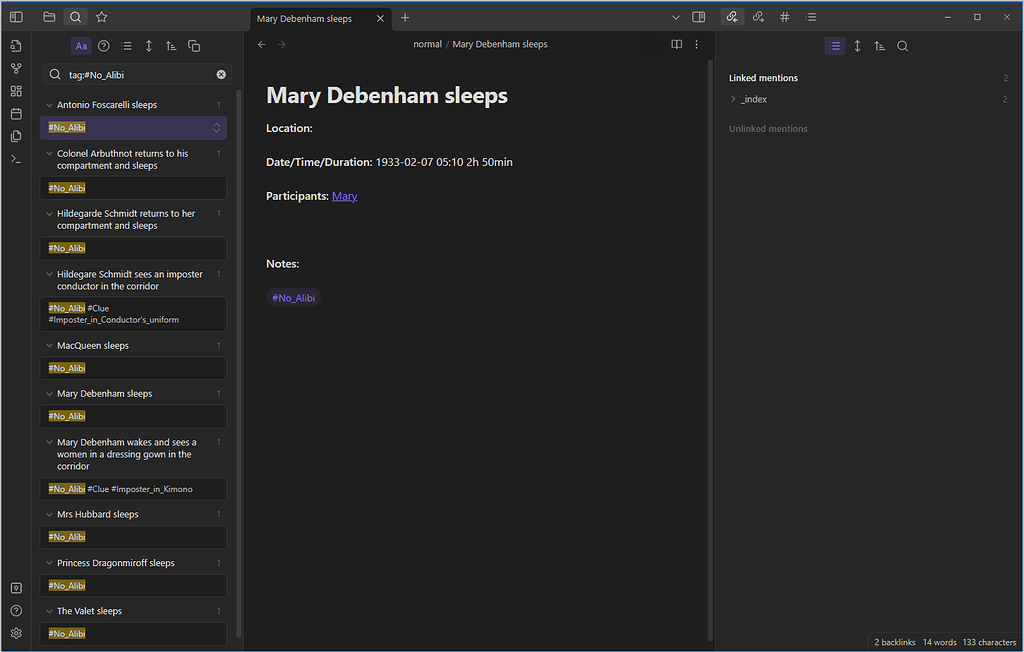
Task: Open the note options three-dot menu
Action: (697, 44)
